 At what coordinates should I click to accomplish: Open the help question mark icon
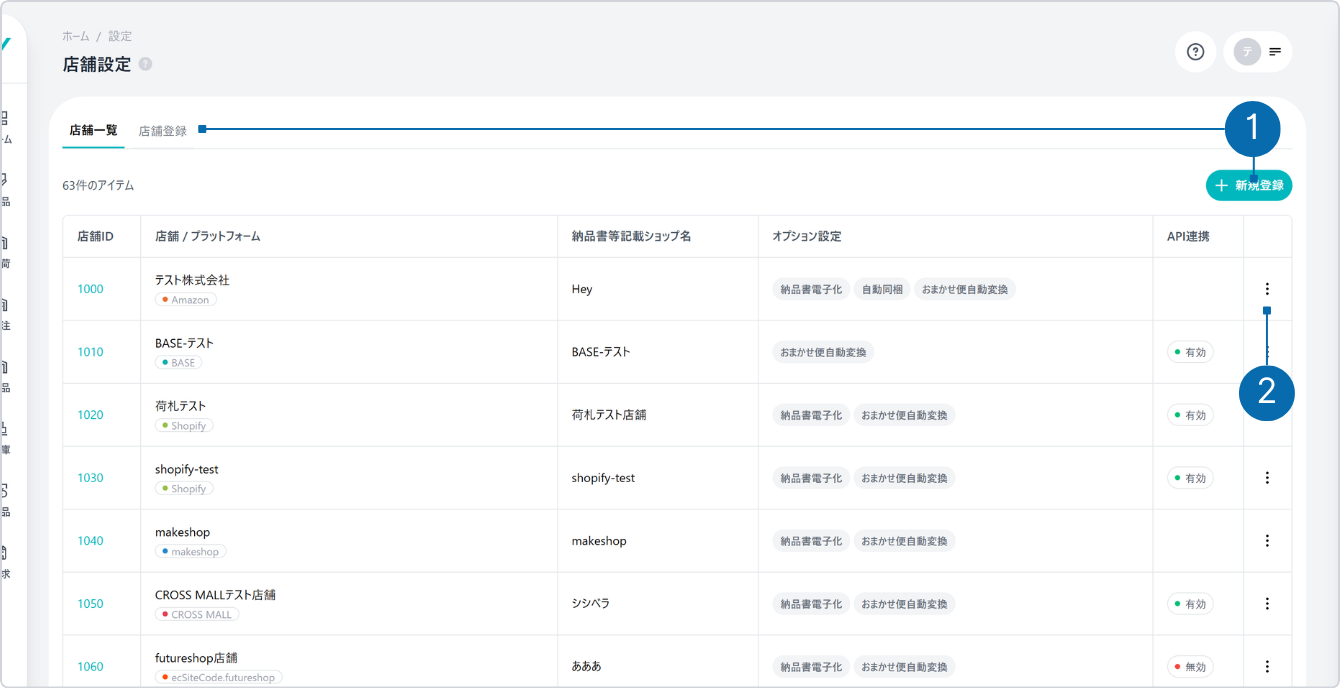pyautogui.click(x=1195, y=52)
